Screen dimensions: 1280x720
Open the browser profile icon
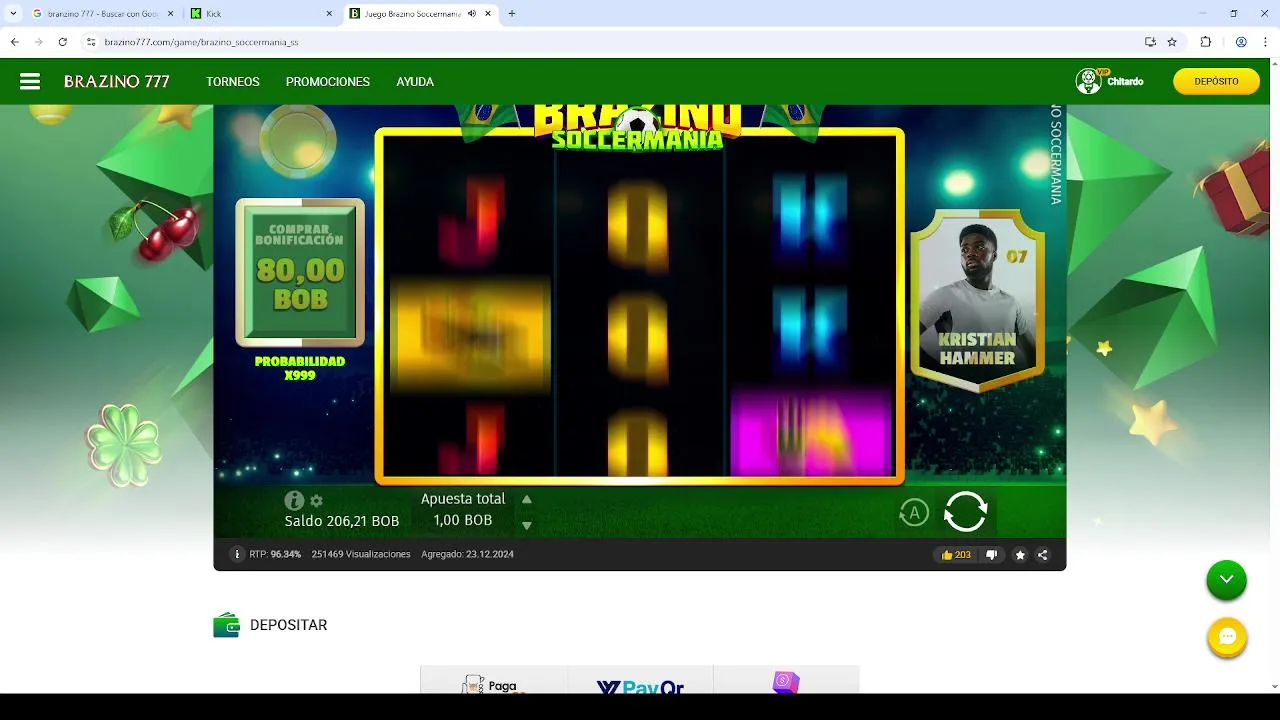point(1241,42)
